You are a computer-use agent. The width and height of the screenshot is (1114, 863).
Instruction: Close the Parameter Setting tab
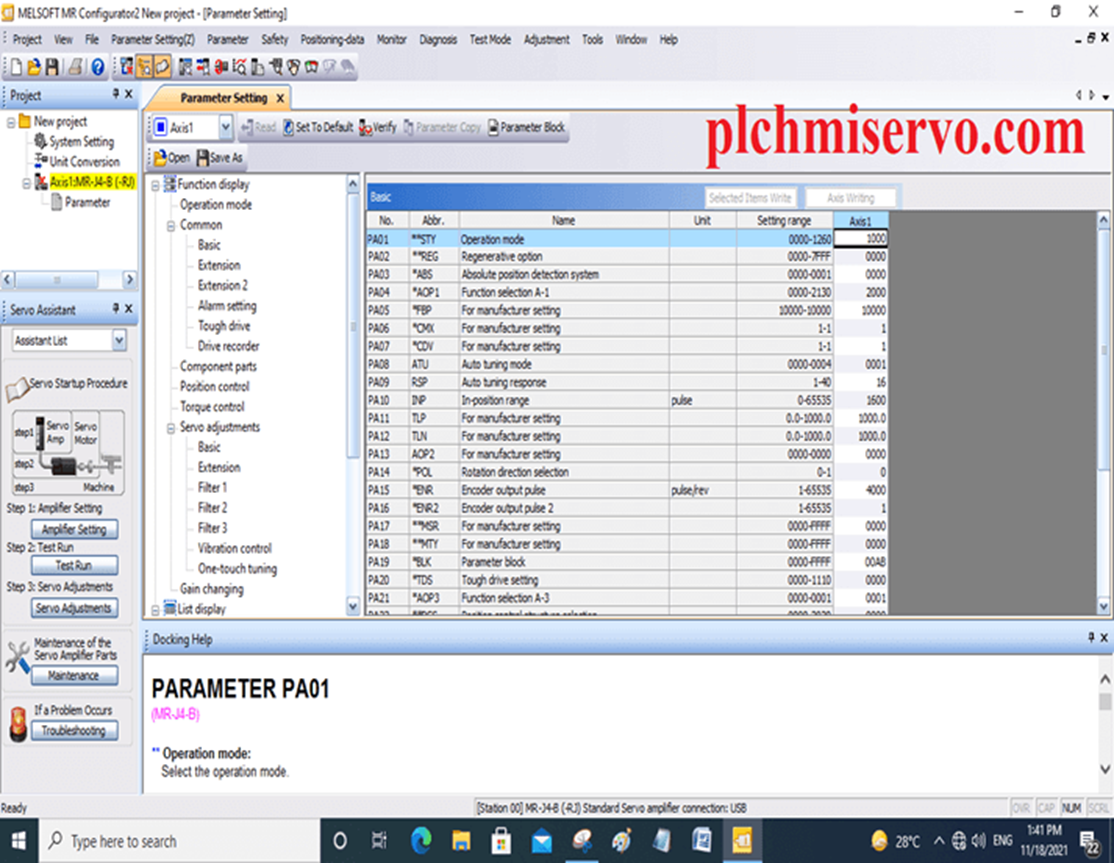[280, 98]
